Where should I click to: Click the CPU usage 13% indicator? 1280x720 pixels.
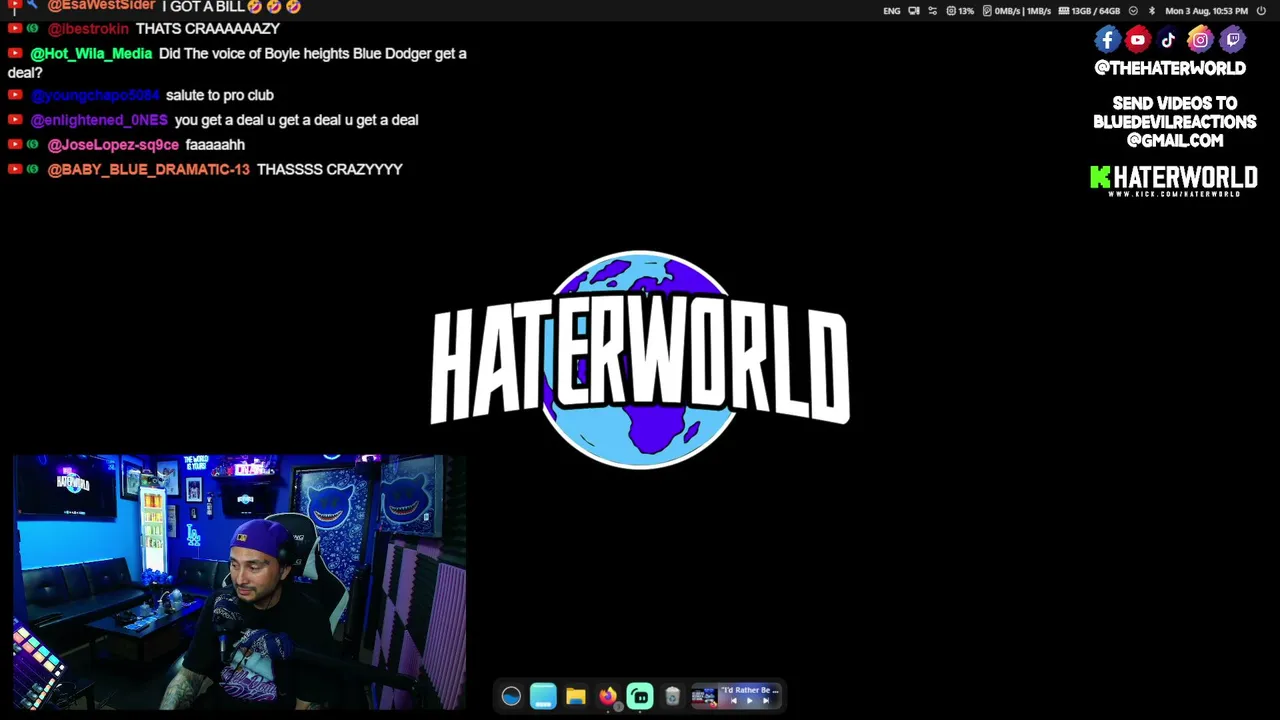point(960,11)
